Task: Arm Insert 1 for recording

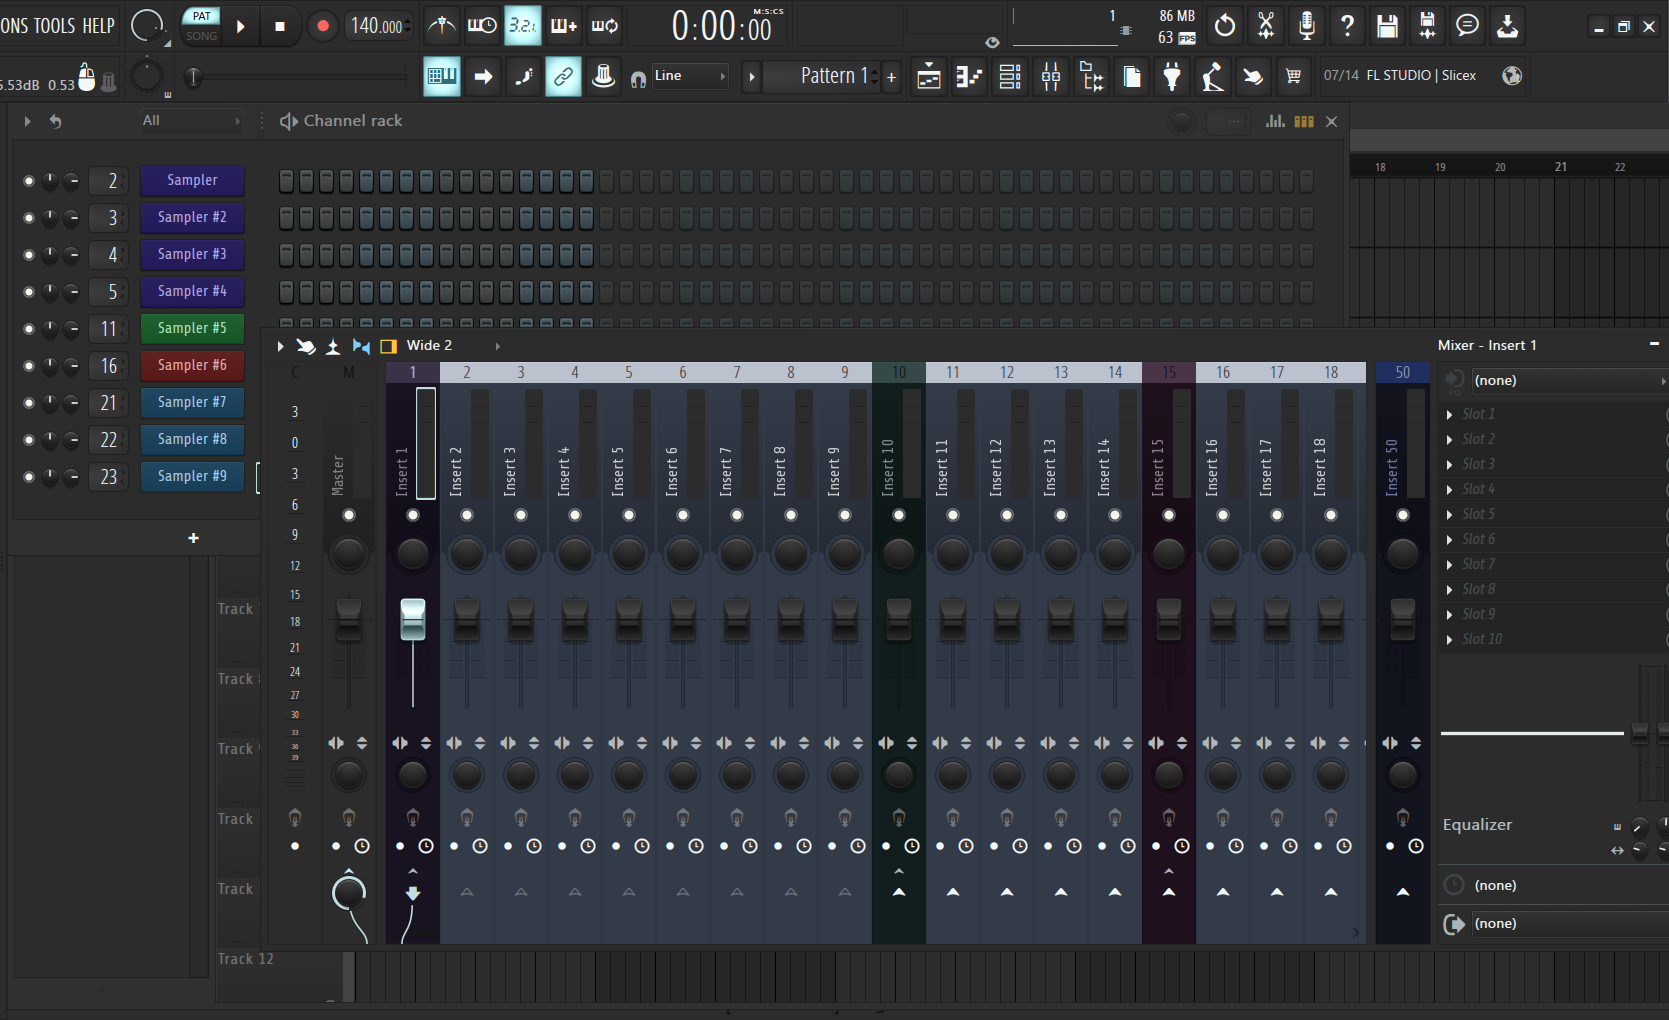Action: click(399, 845)
